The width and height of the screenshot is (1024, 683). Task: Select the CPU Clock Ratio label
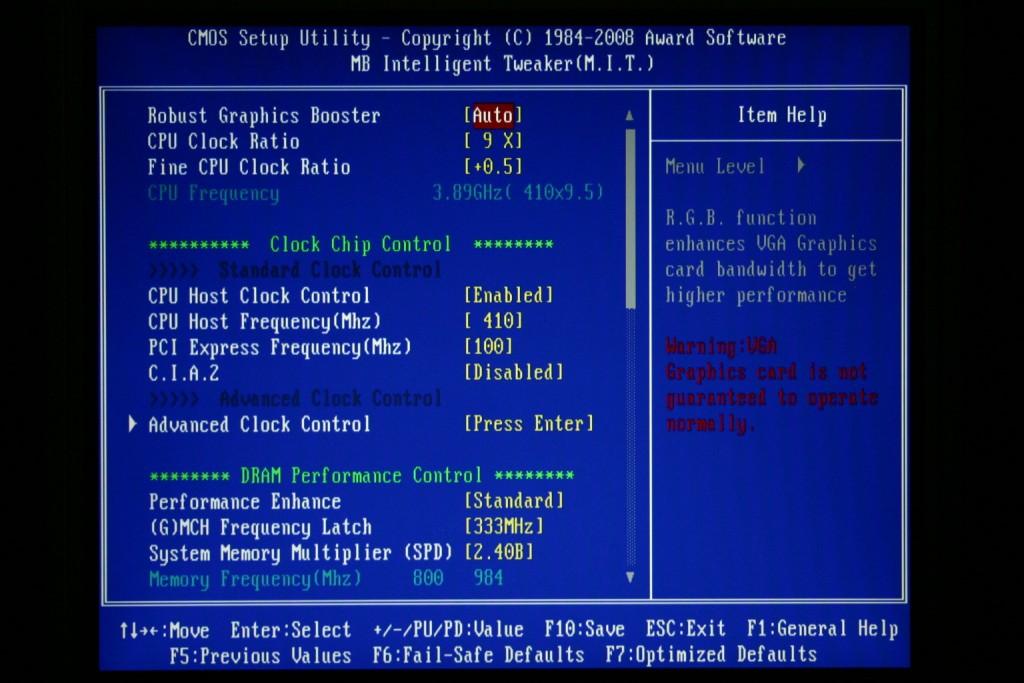(x=223, y=141)
